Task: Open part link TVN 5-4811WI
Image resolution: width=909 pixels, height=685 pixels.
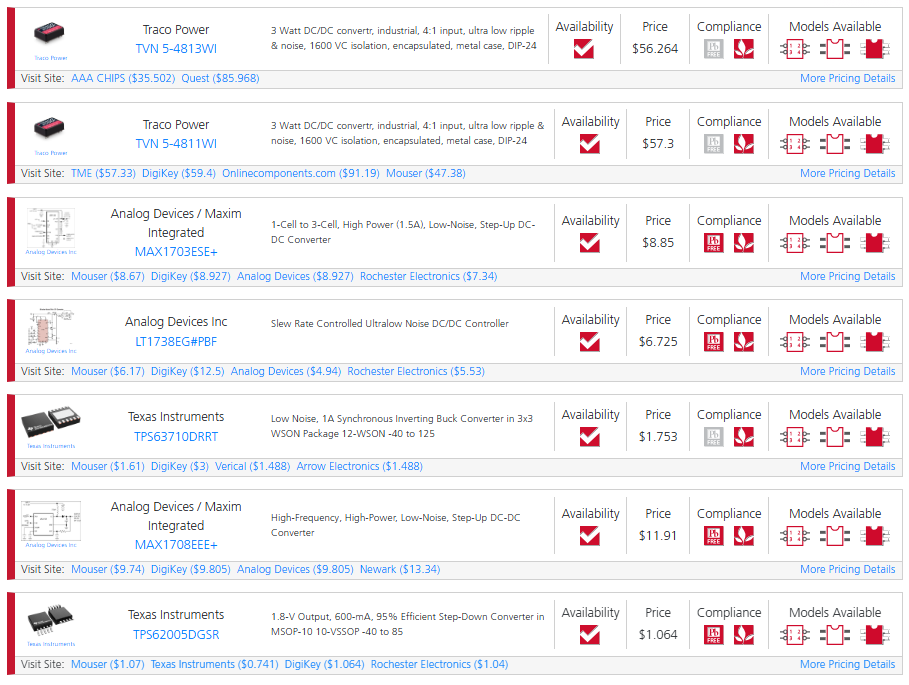Action: pyautogui.click(x=176, y=144)
